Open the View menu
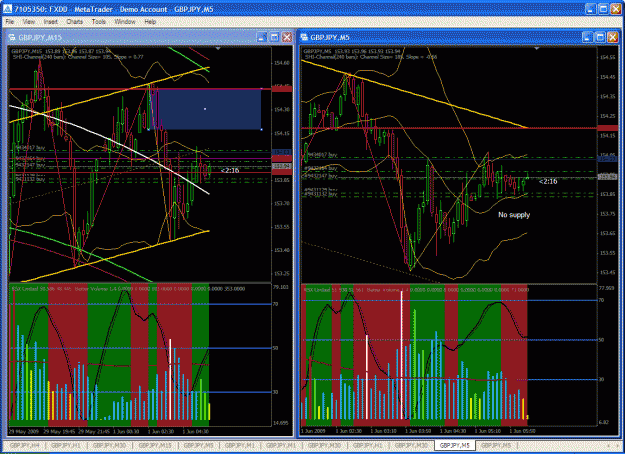The image size is (625, 454). [29, 22]
